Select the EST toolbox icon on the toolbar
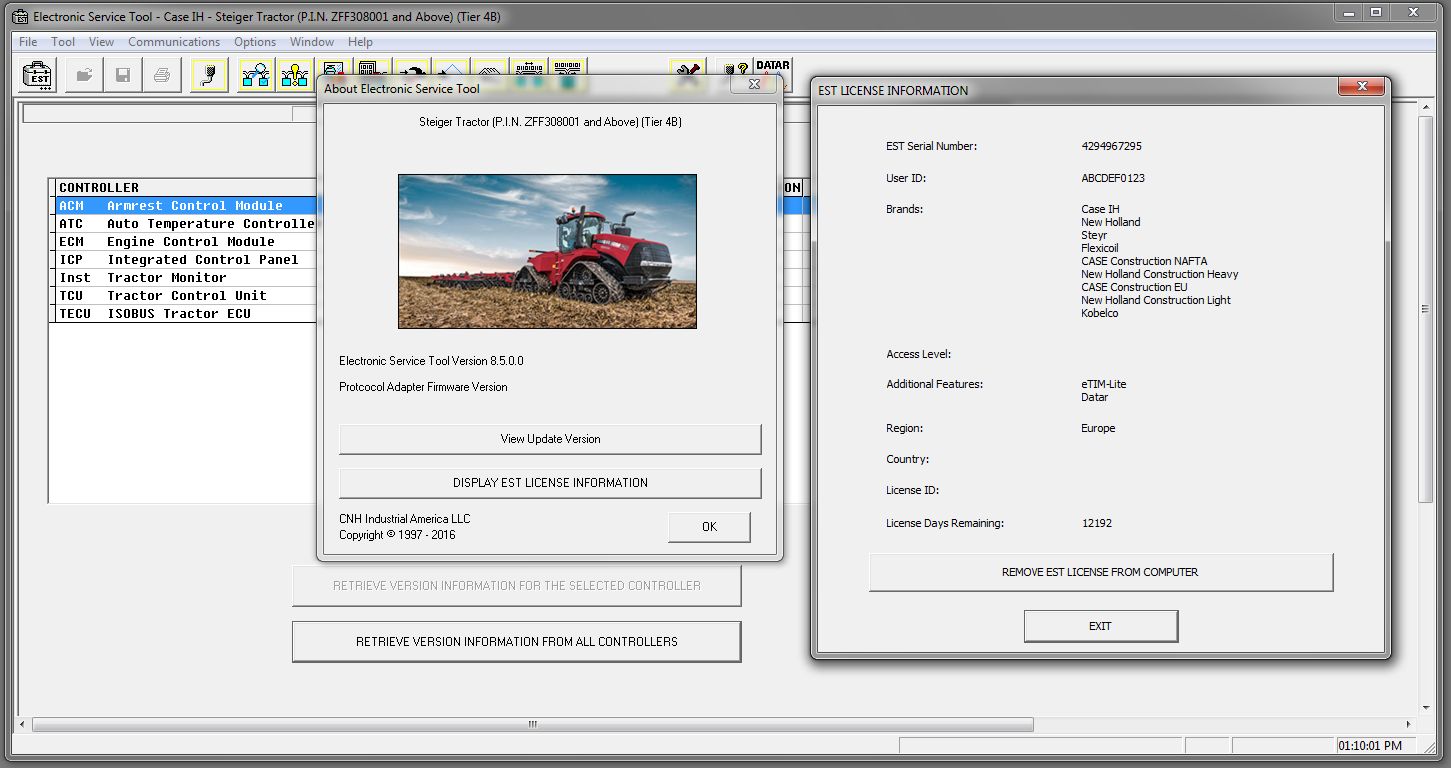The height and width of the screenshot is (768, 1451). point(35,75)
